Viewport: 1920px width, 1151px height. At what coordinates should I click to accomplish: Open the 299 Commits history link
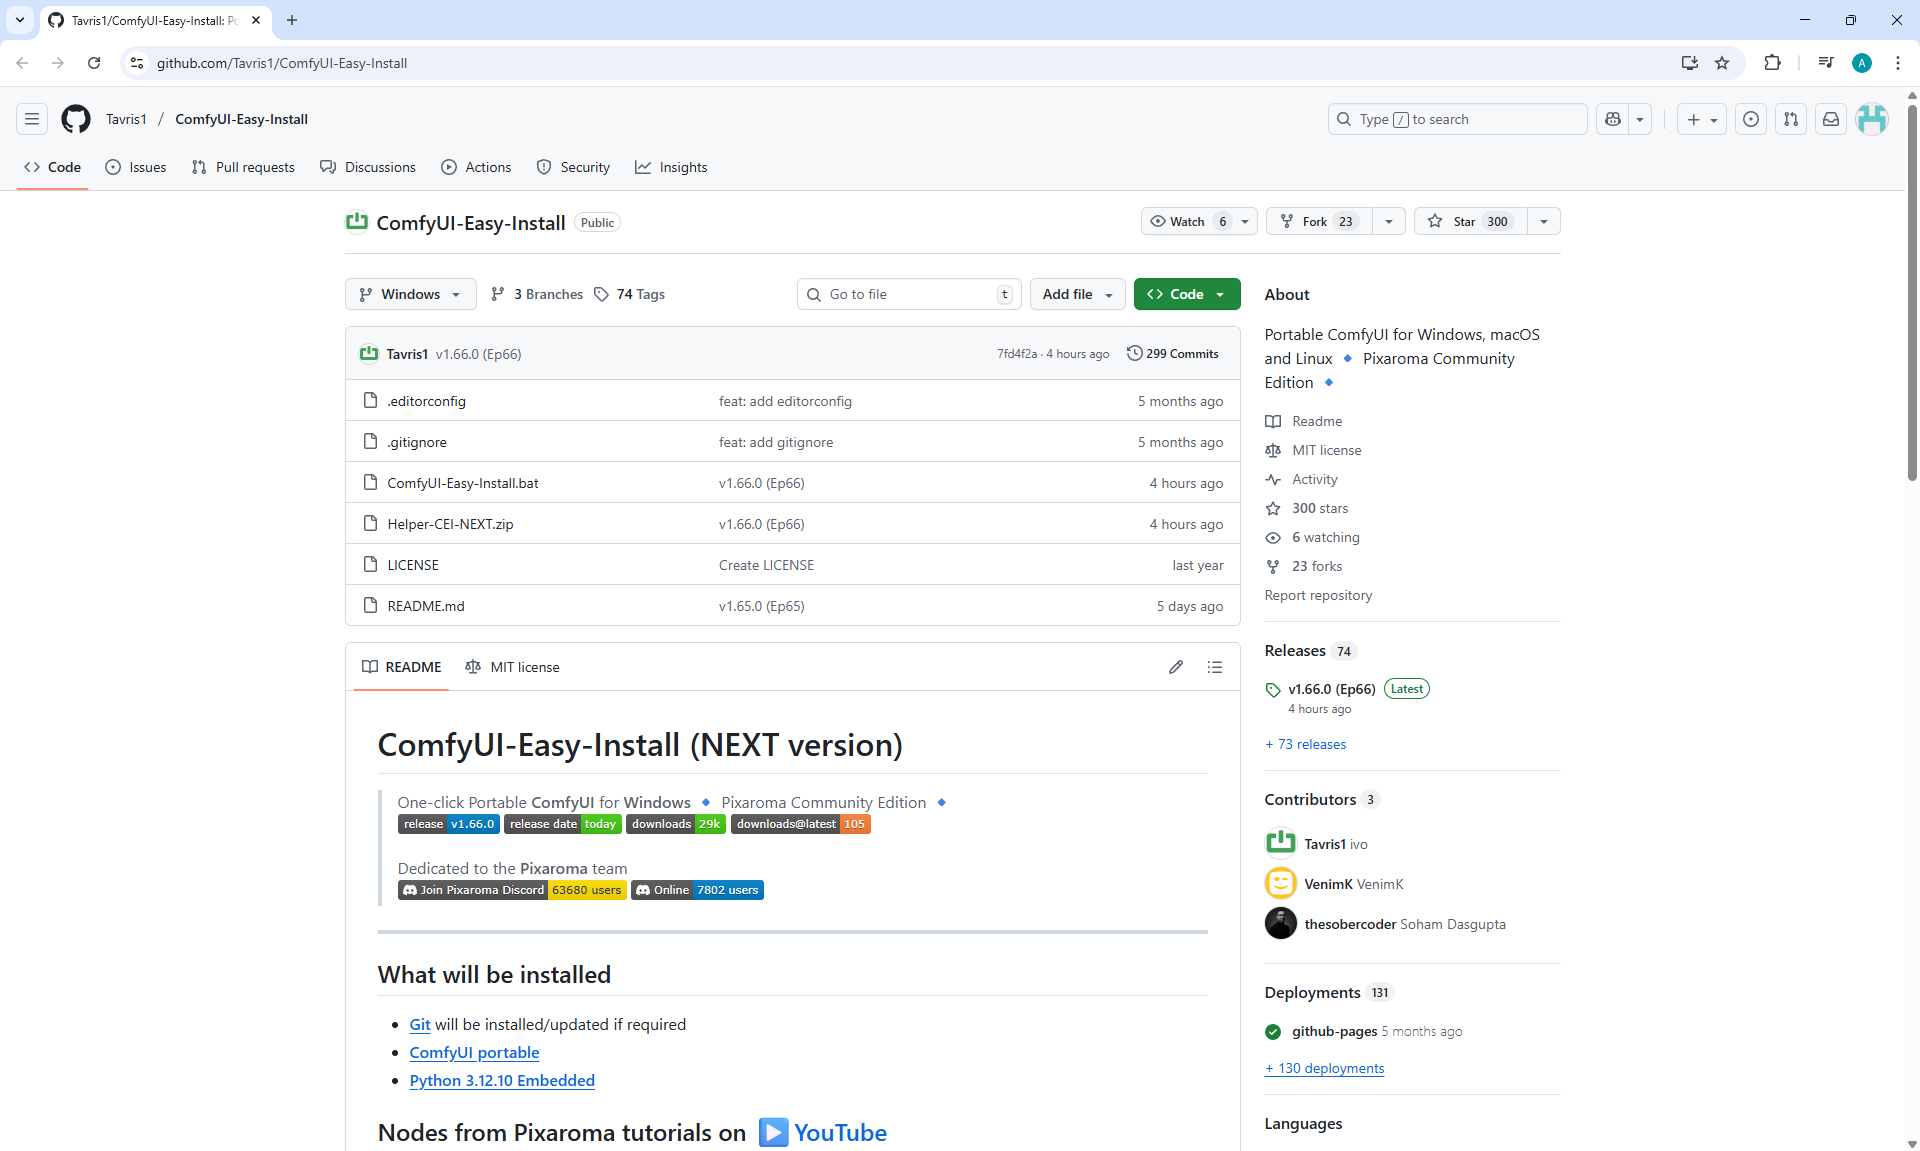[1172, 354]
